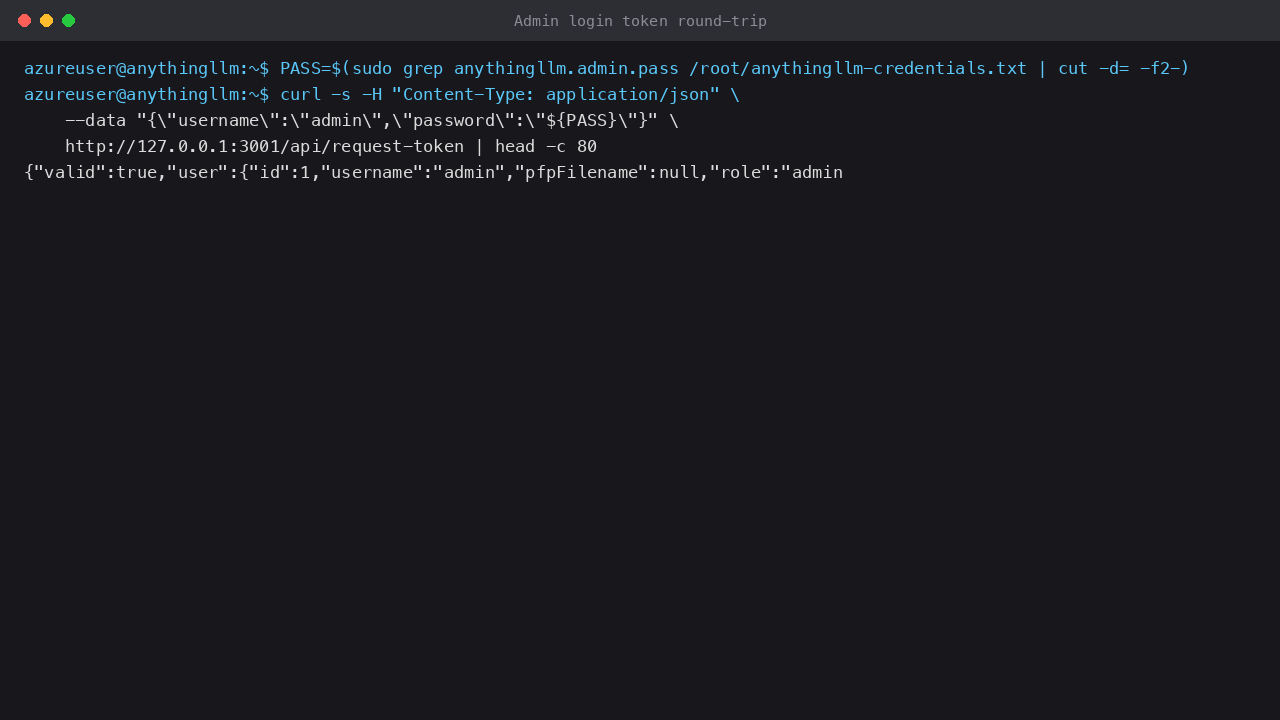Click the "Content-Type: application/json" header string
Image resolution: width=1280 pixels, height=720 pixels.
tap(556, 94)
